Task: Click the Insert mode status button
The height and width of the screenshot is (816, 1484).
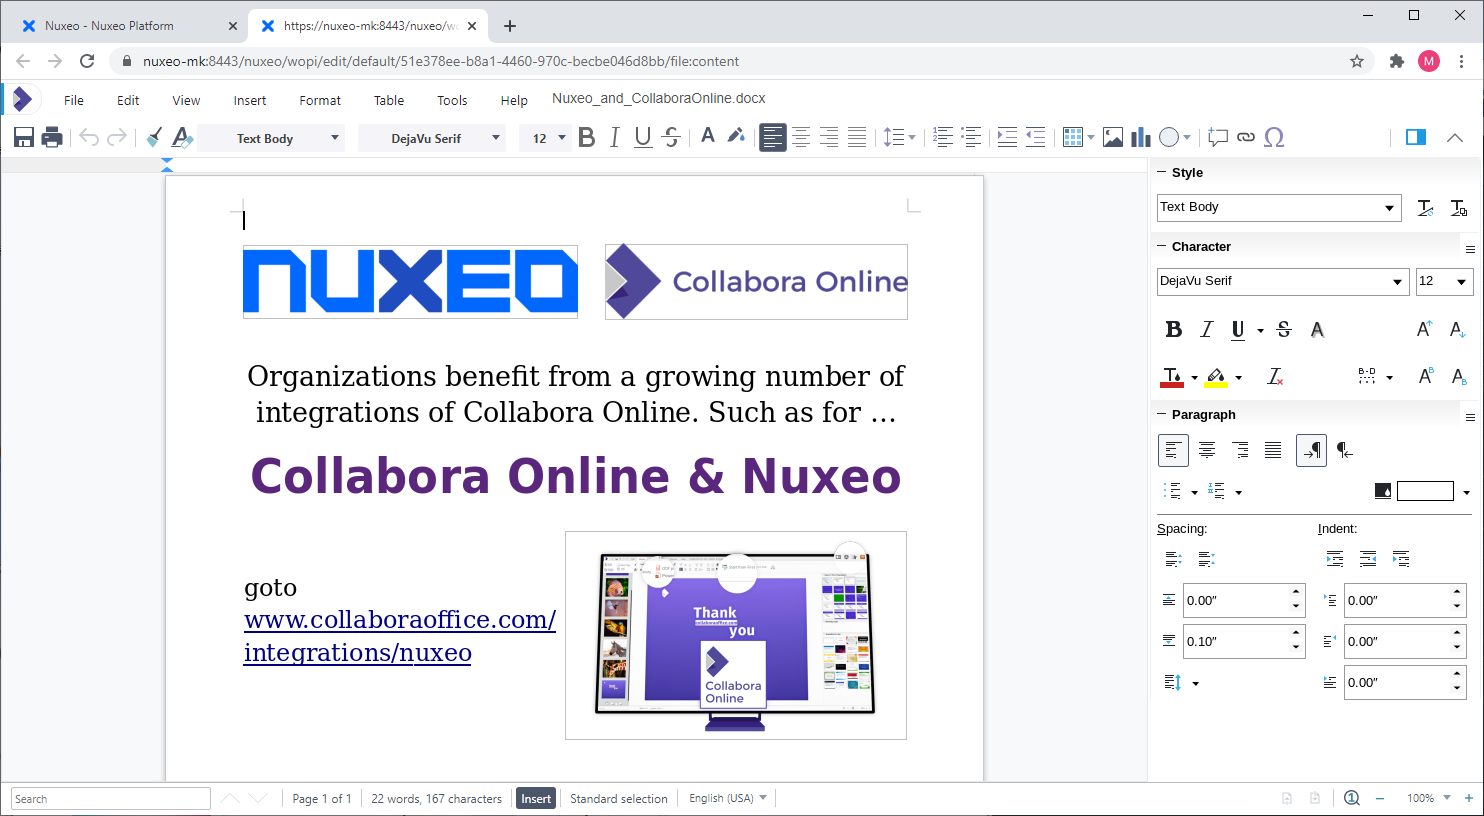Action: (536, 798)
